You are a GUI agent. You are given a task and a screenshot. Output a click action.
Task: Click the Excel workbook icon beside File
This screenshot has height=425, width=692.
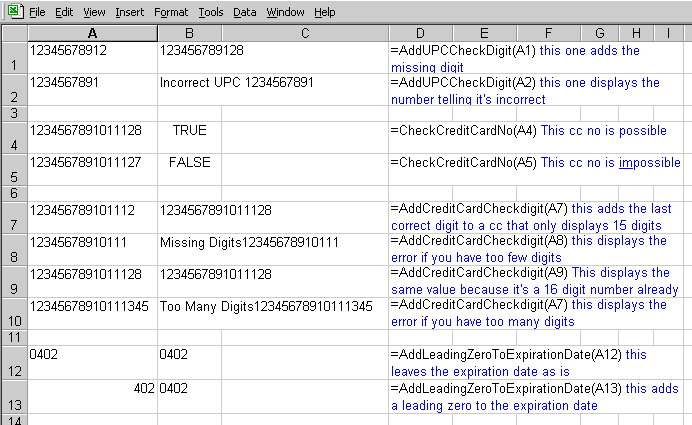coord(15,11)
